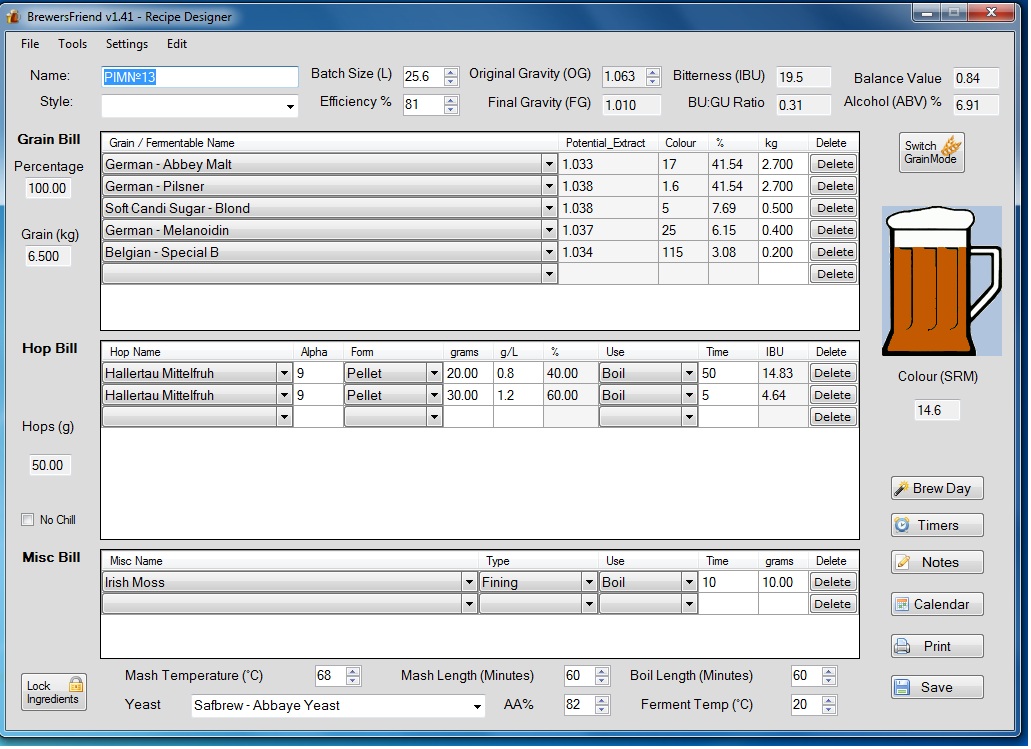The height and width of the screenshot is (749, 1031).
Task: Delete the Irish Moss misc row
Action: (x=832, y=582)
